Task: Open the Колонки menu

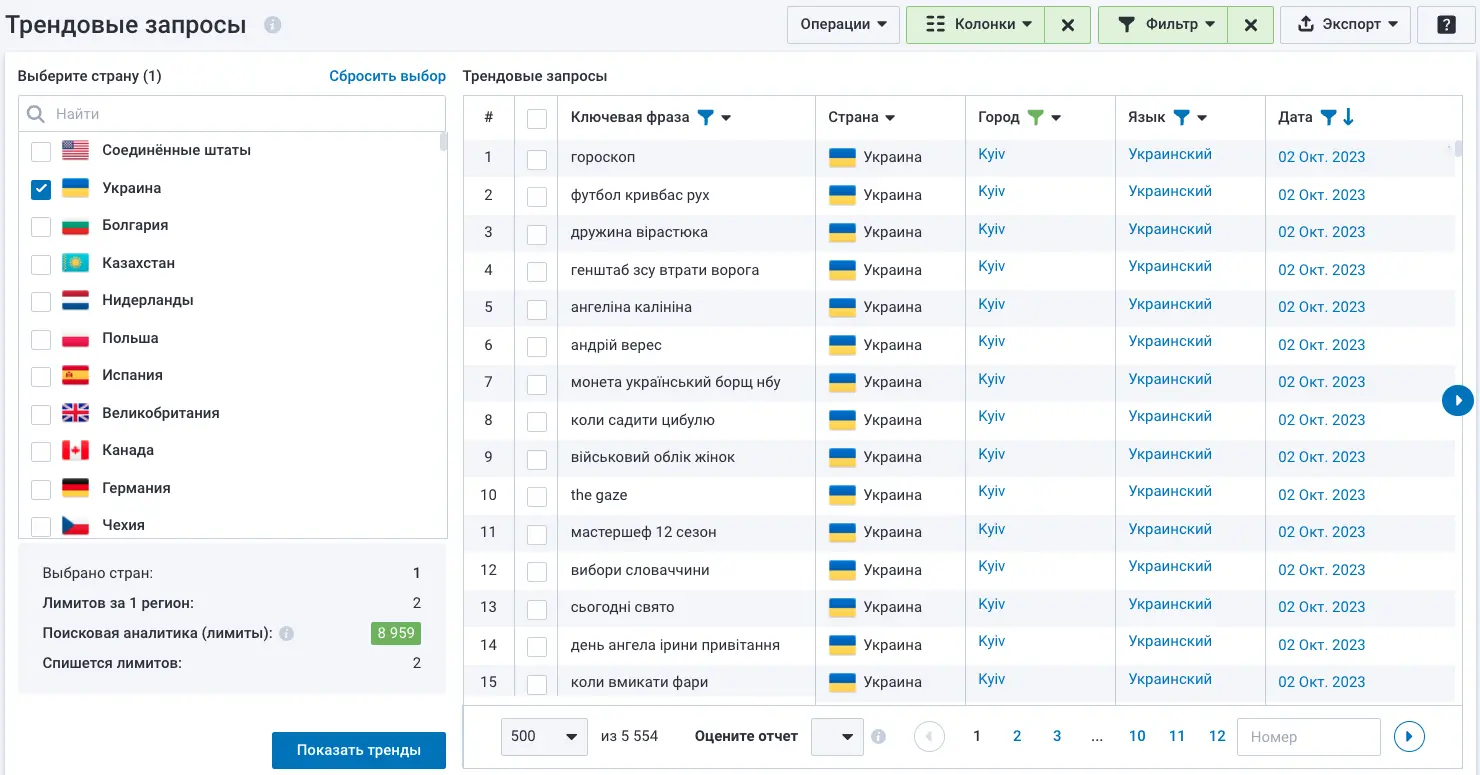Action: [x=975, y=24]
